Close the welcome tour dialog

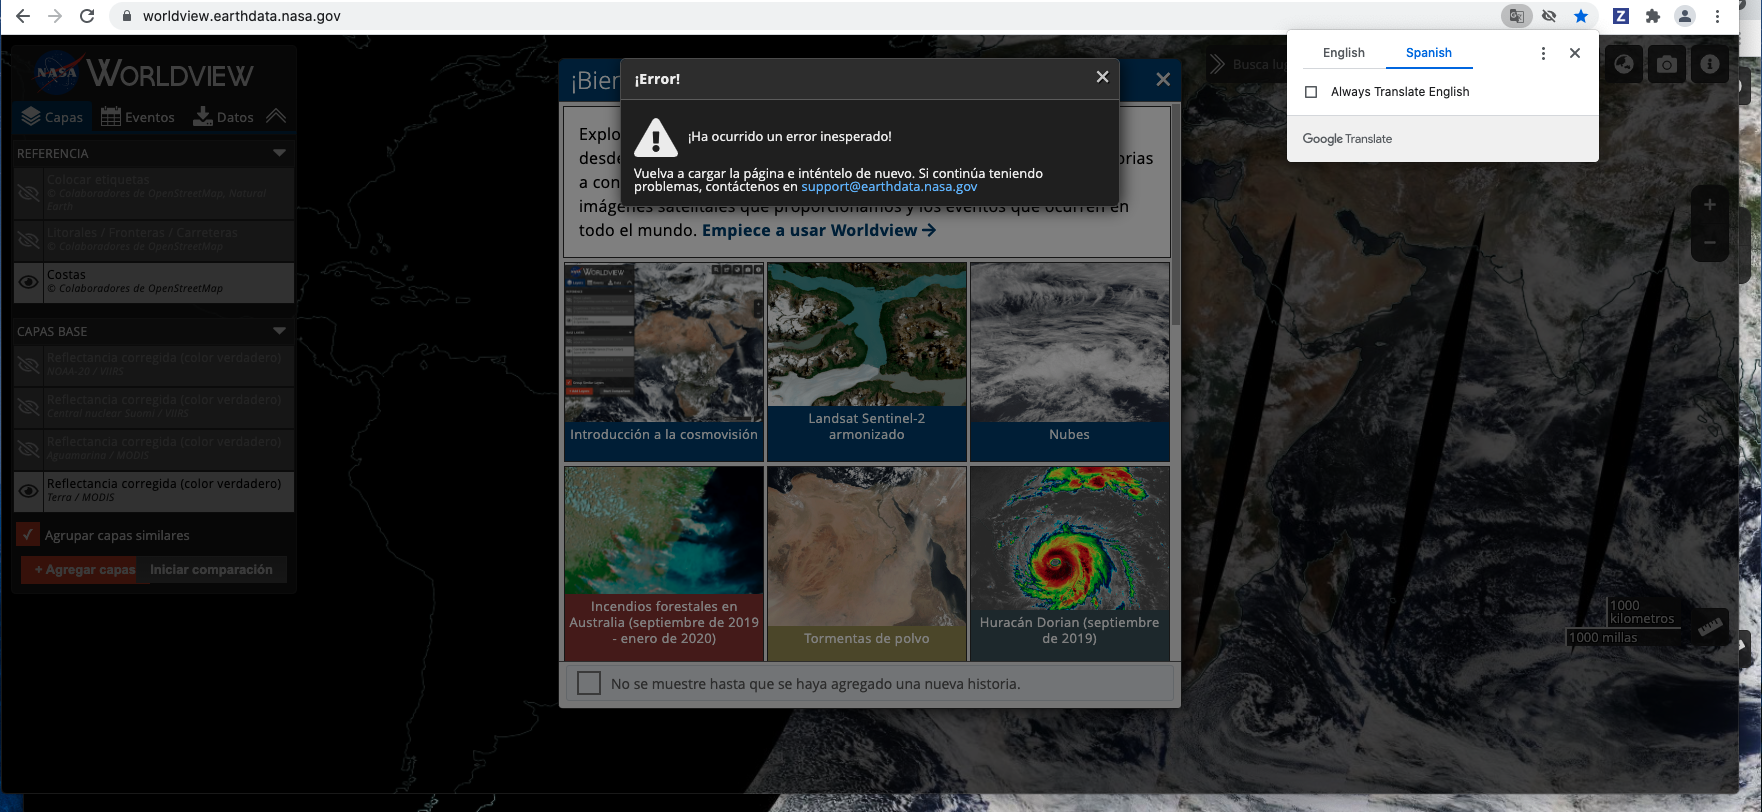1163,79
